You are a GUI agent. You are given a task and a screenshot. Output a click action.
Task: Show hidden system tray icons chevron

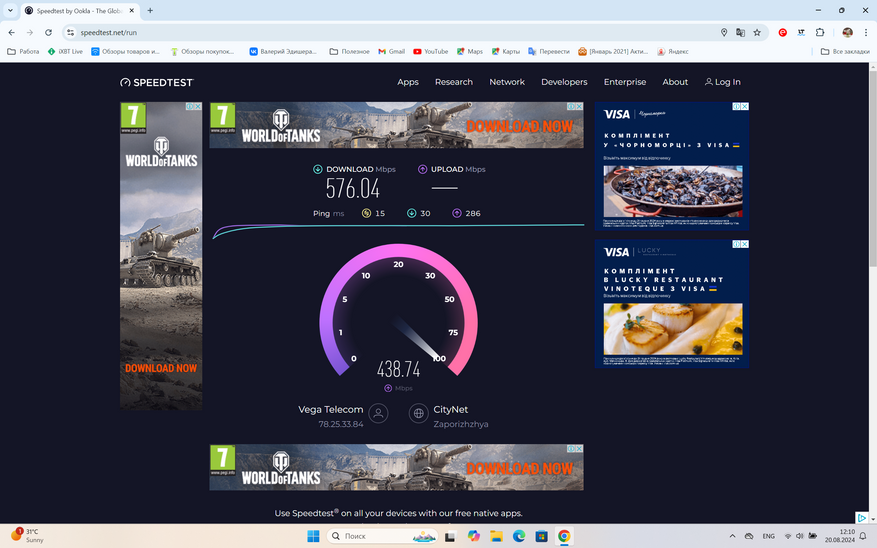(x=732, y=536)
